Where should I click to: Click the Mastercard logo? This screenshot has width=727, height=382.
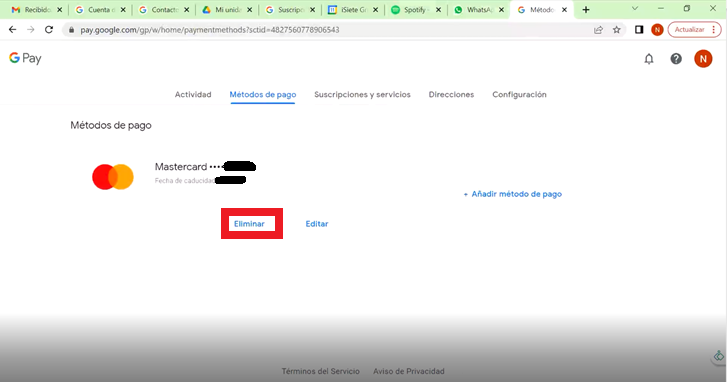point(113,177)
